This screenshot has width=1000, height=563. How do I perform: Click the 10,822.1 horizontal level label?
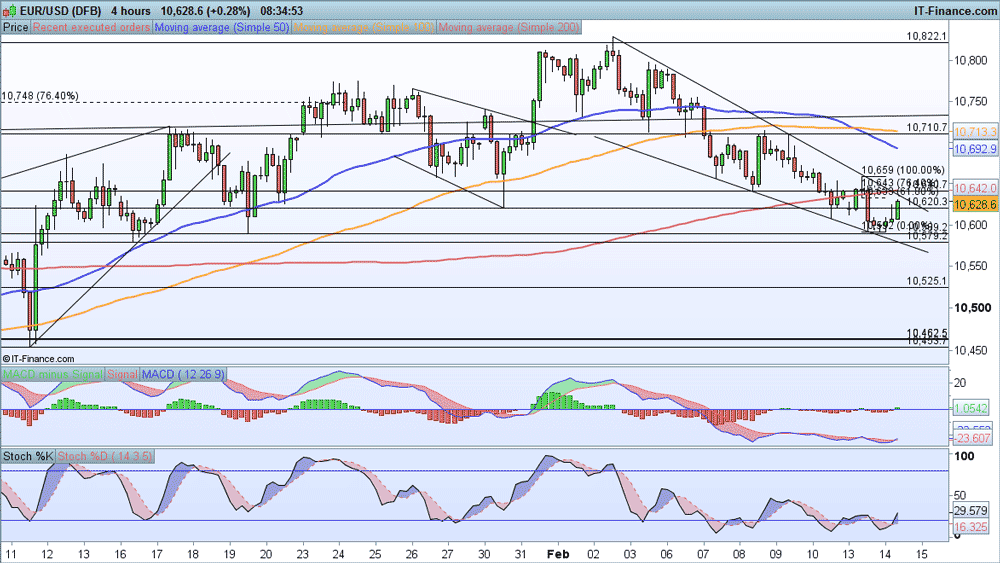[927, 36]
